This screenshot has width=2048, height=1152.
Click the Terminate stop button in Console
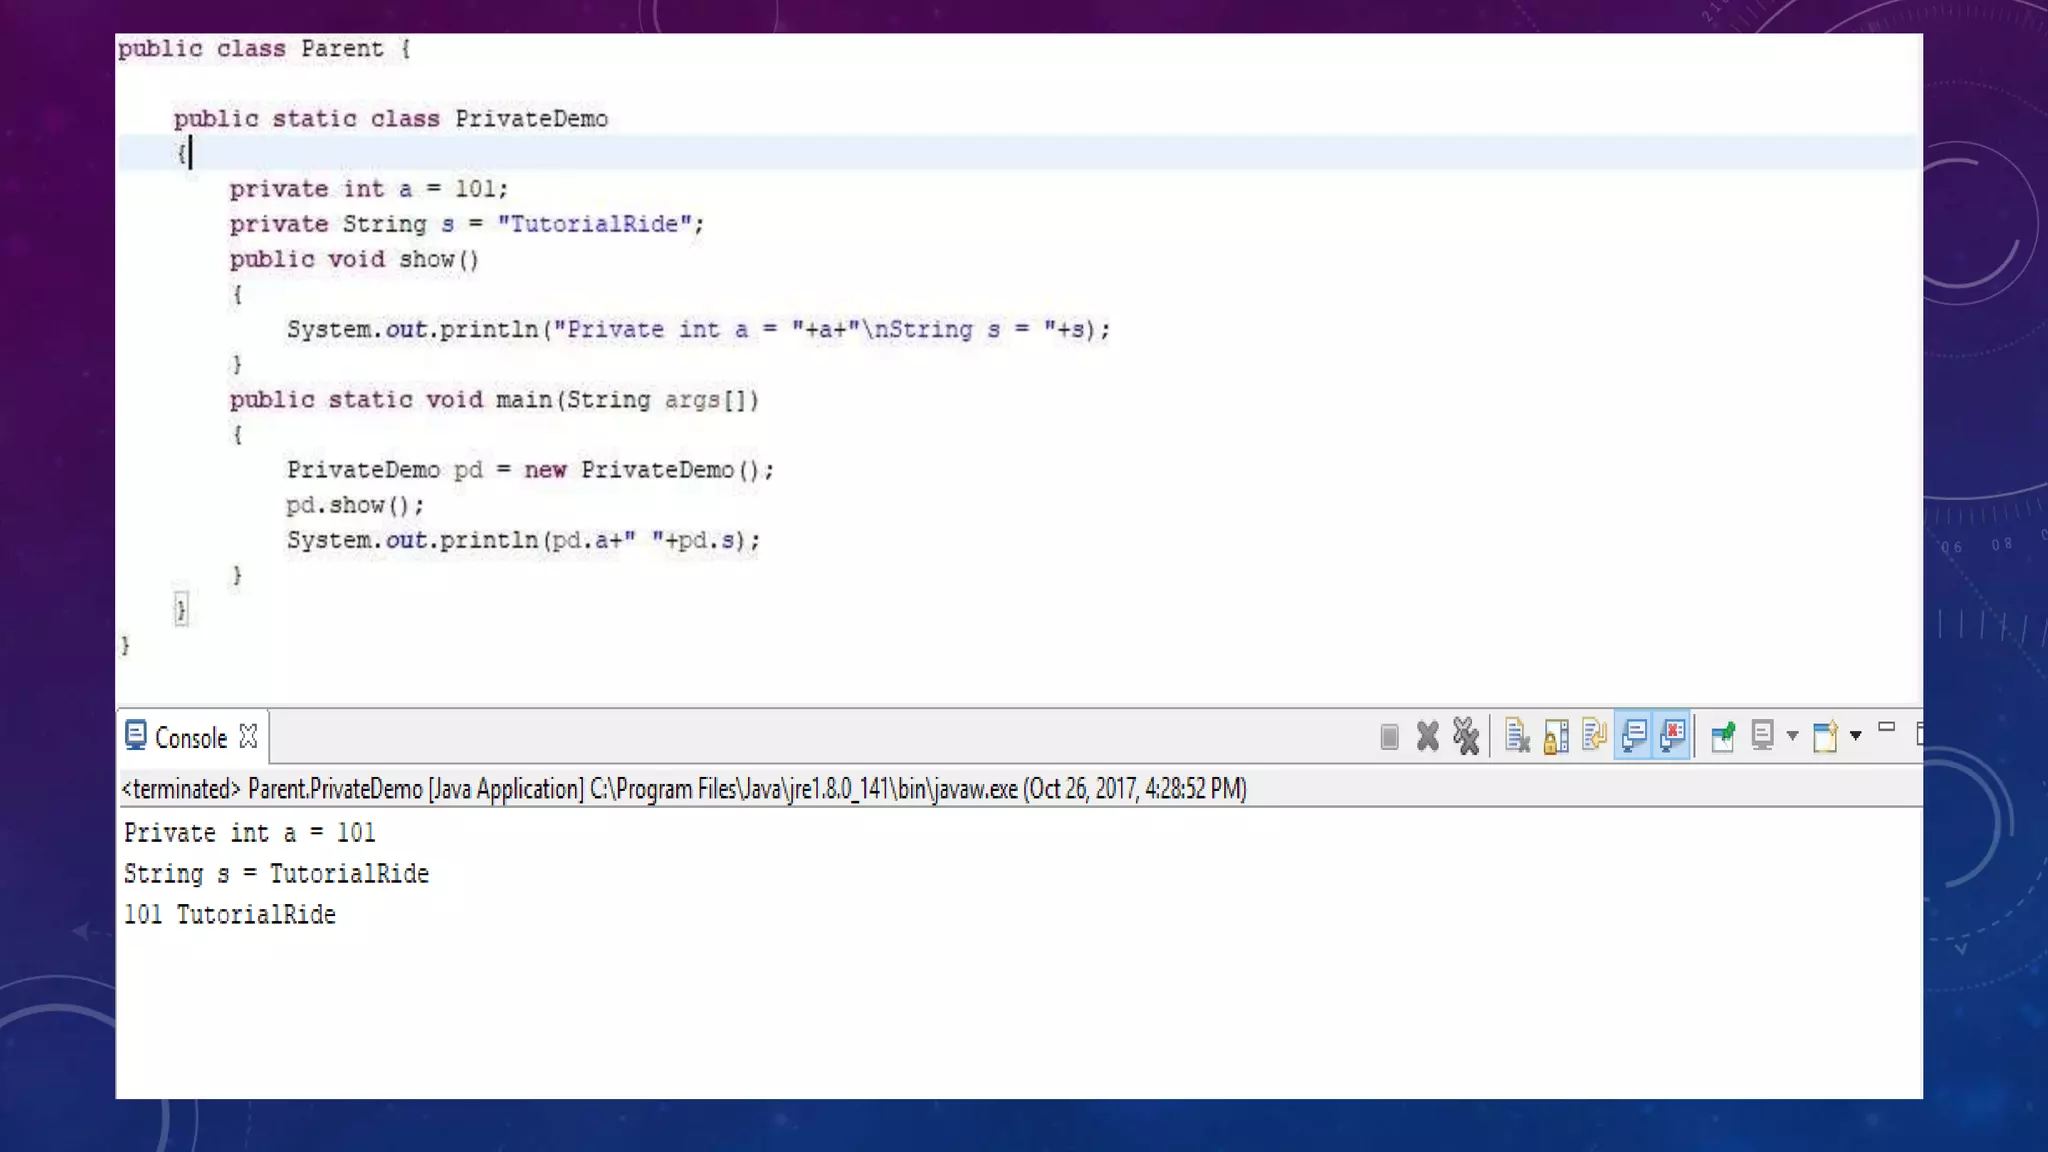(1389, 737)
